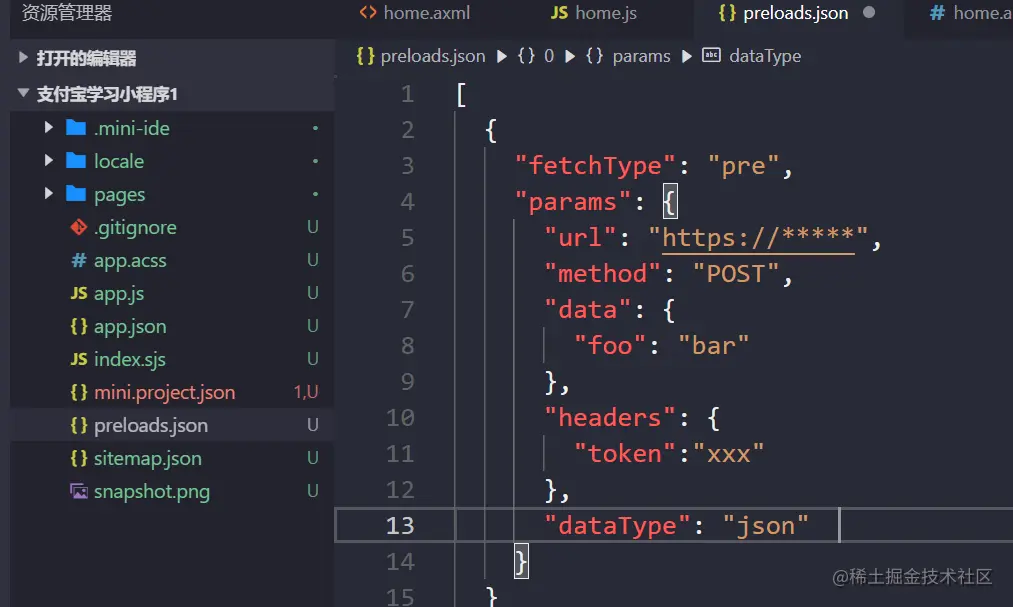Click the pages folder icon

tap(76, 194)
